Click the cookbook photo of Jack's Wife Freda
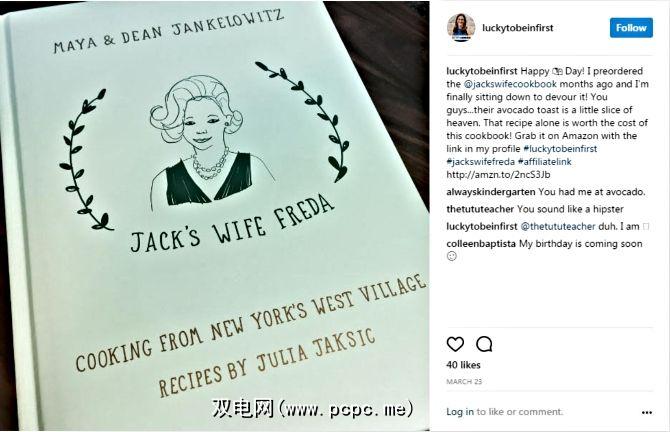The height and width of the screenshot is (432, 670). click(215, 216)
